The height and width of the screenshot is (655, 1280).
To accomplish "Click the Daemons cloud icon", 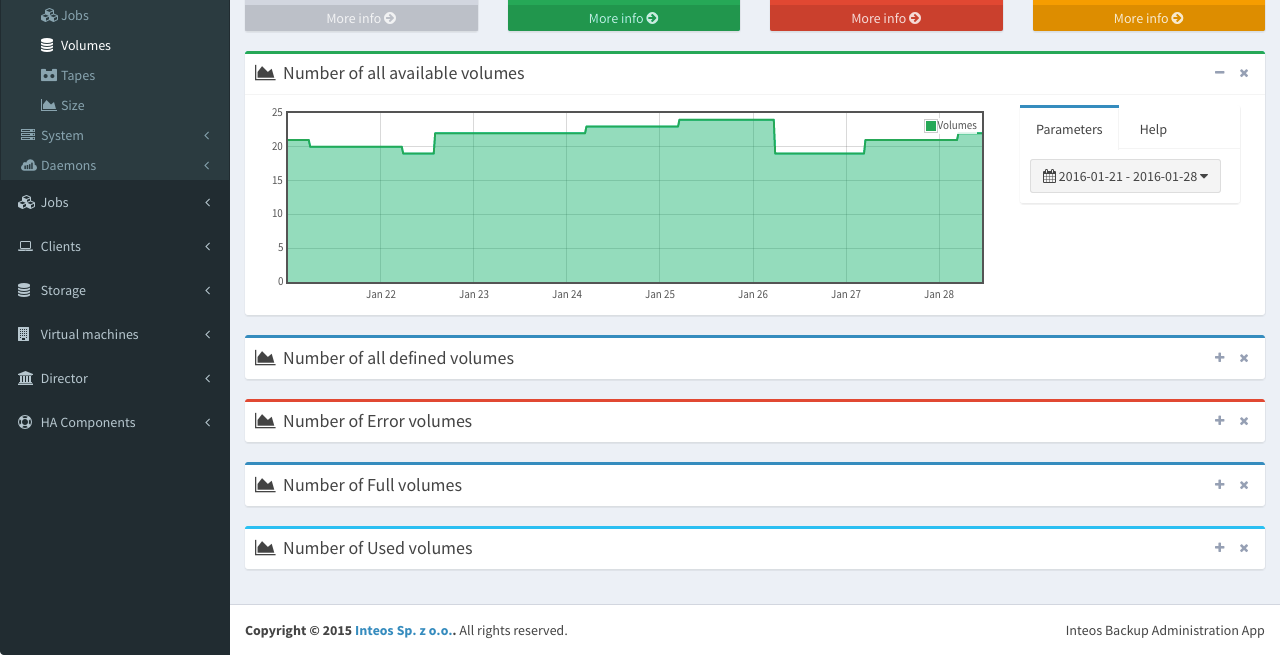I will tap(28, 165).
